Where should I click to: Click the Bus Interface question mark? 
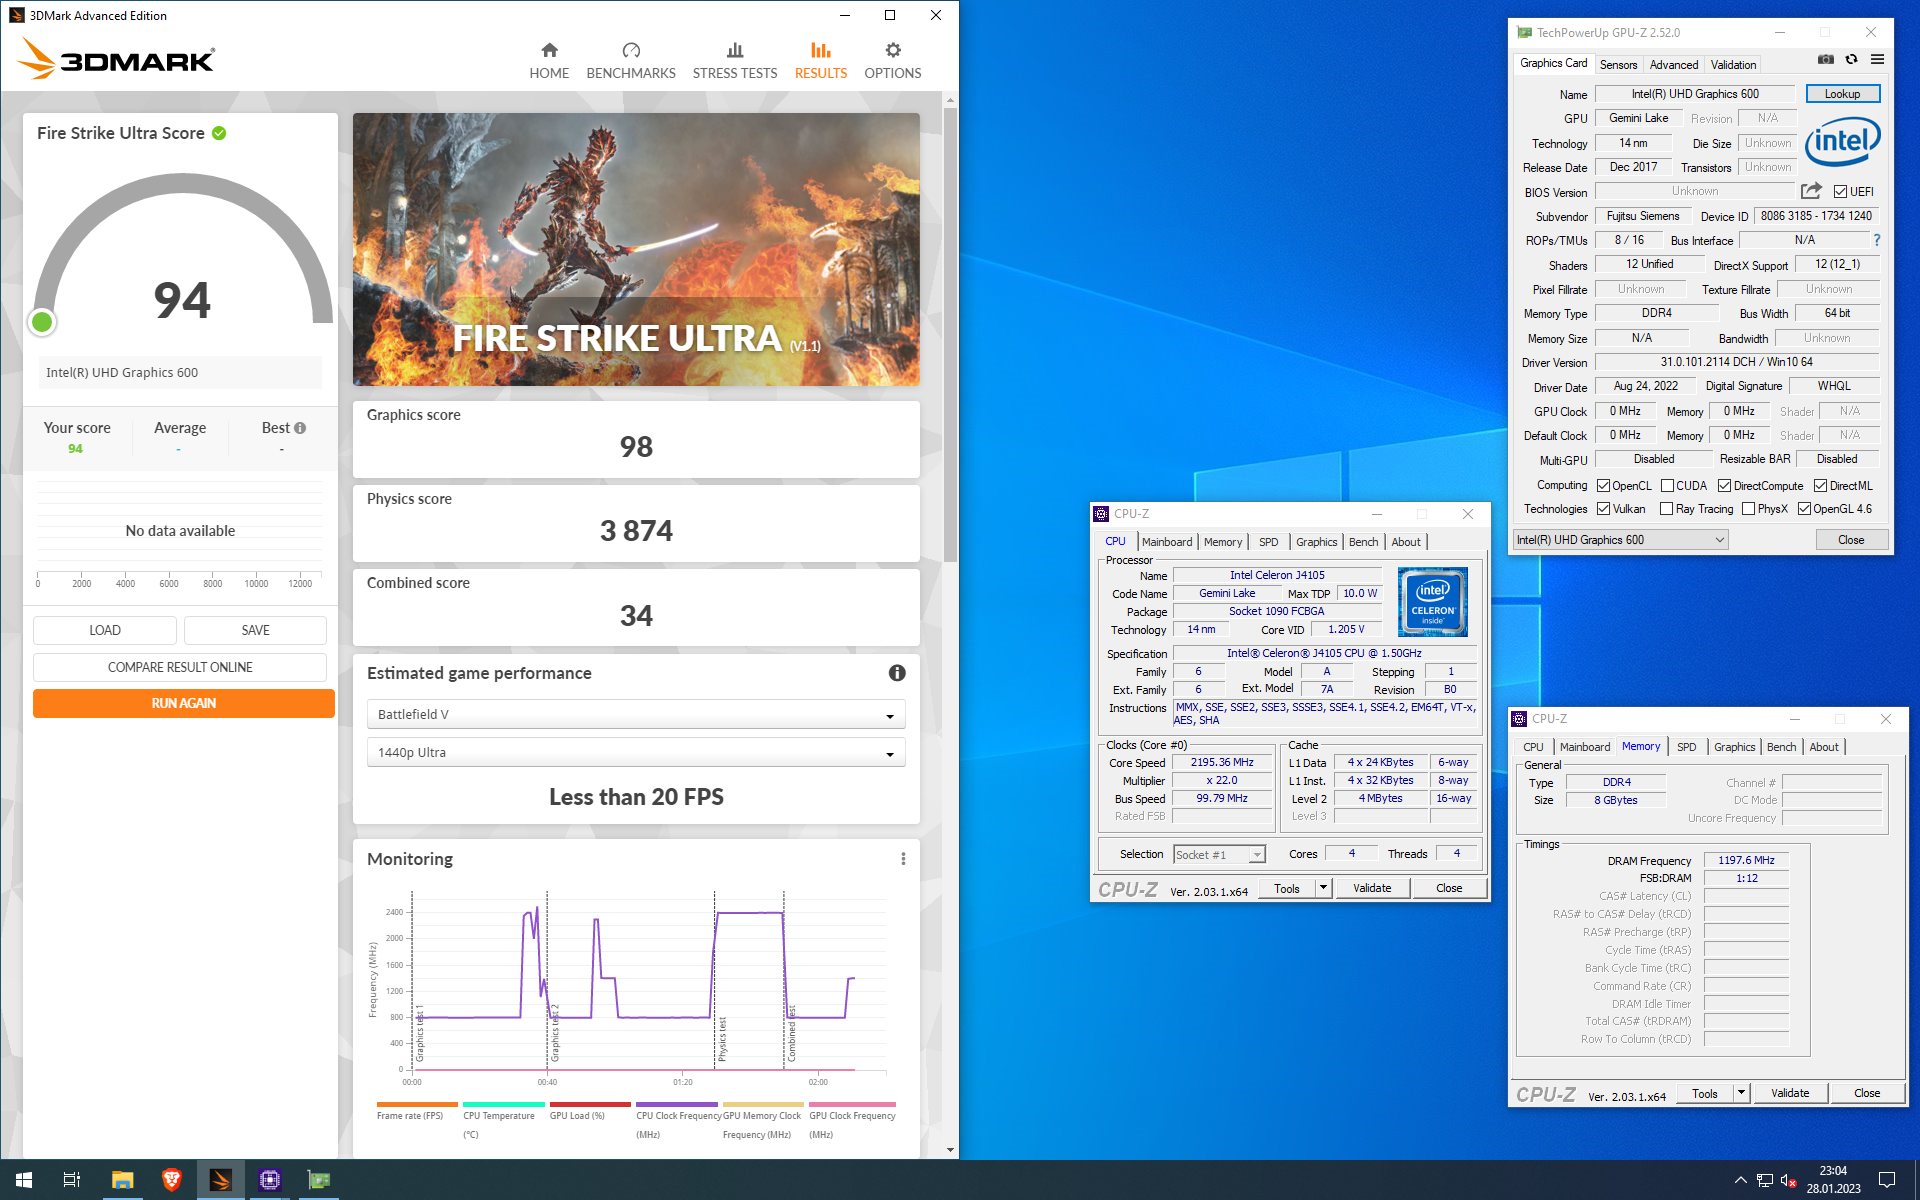pyautogui.click(x=1877, y=240)
